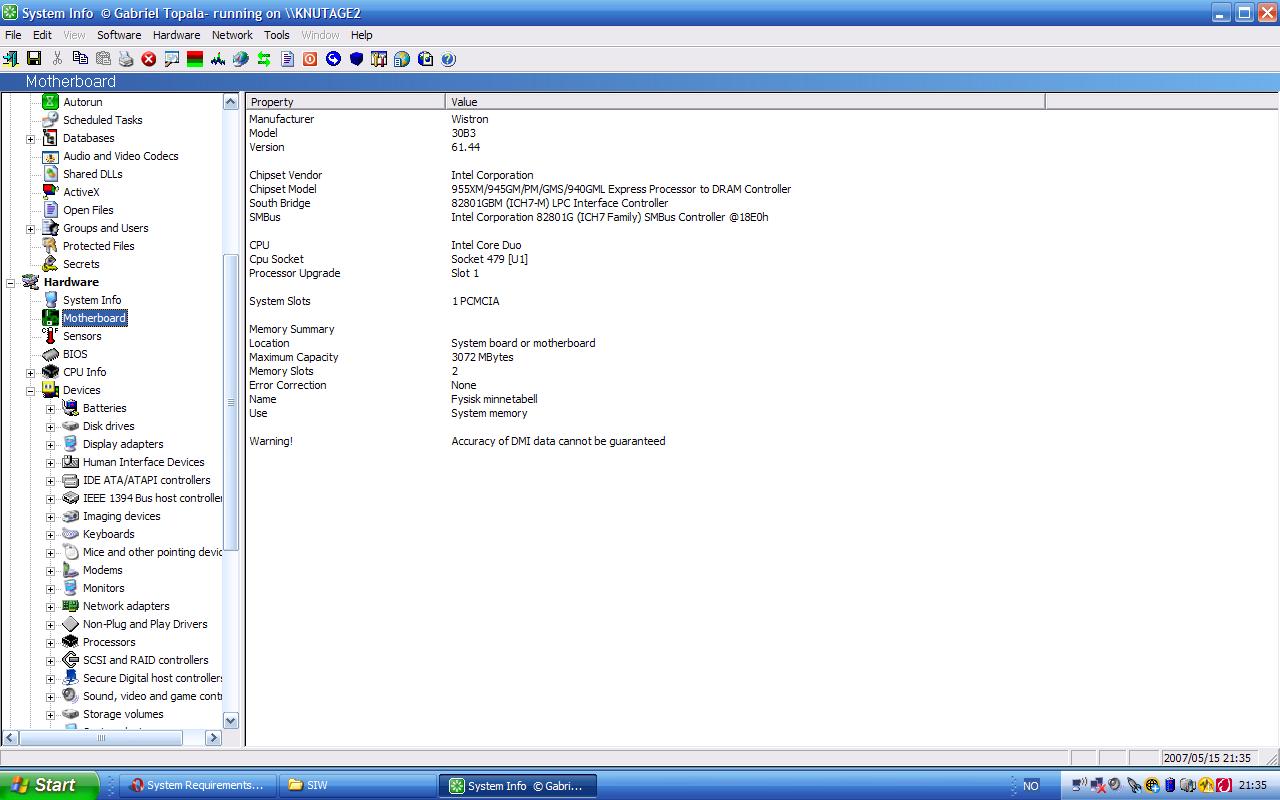Click the Sensors thermometer icon in tree
Viewport: 1280px width, 800px height.
pos(50,336)
